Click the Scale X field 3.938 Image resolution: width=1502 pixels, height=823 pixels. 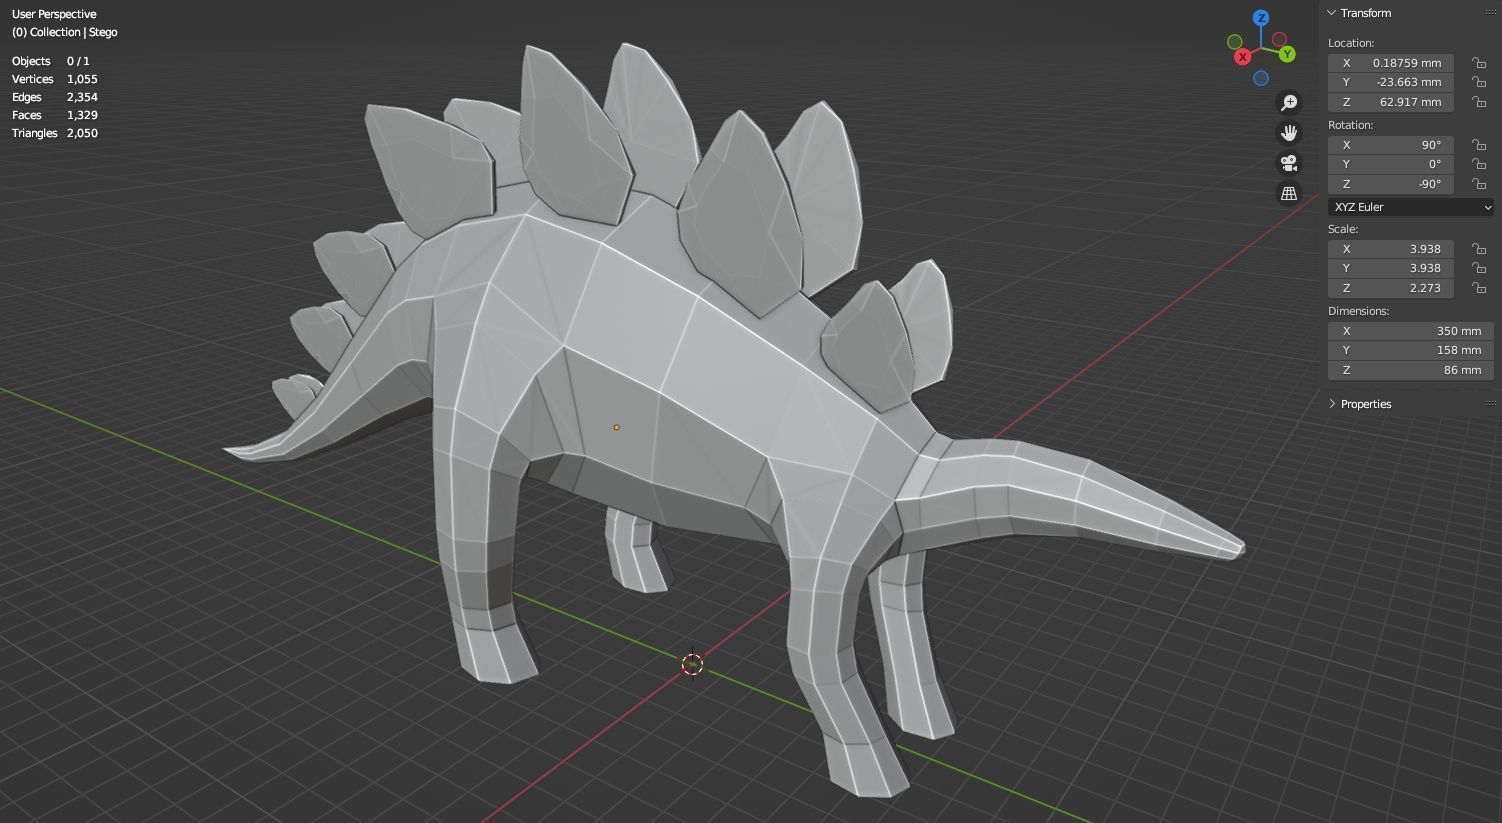pos(1390,248)
